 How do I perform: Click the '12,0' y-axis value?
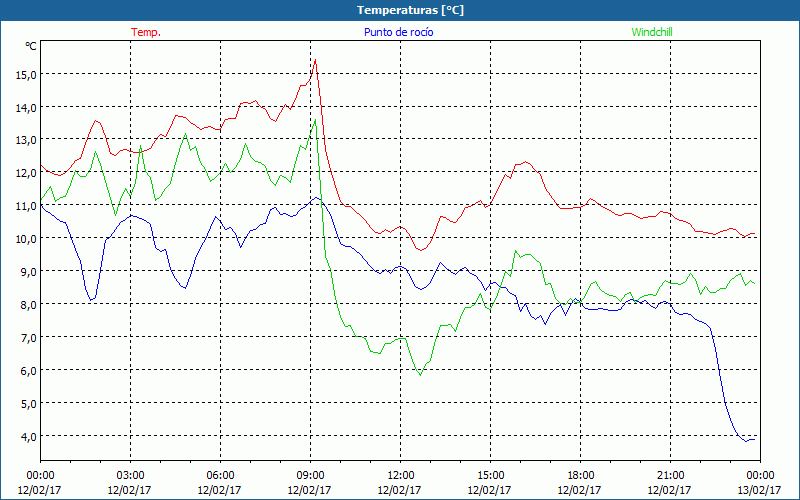coord(26,173)
